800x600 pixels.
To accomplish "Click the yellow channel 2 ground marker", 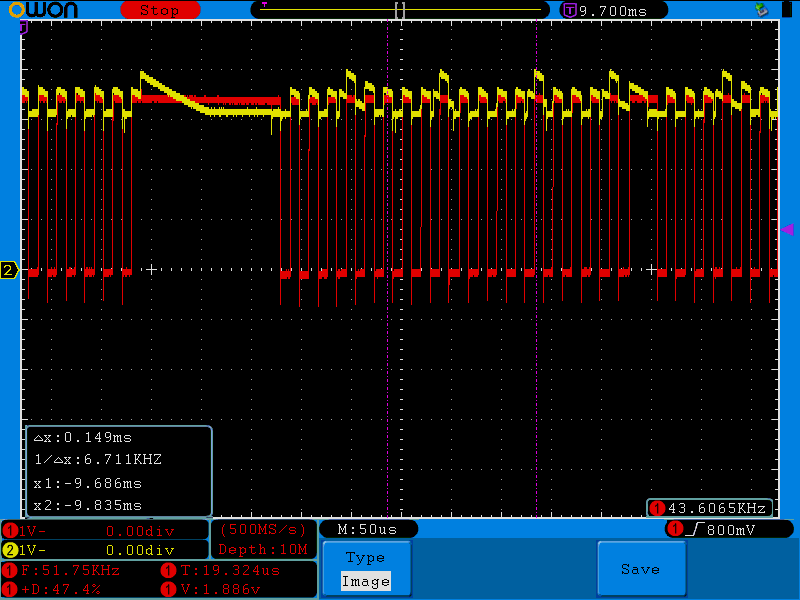I will point(9,270).
